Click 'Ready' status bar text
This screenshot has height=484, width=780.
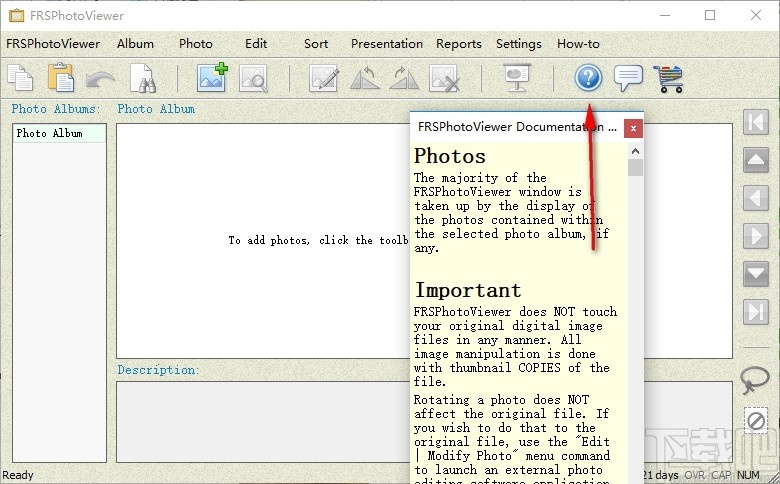[x=18, y=475]
